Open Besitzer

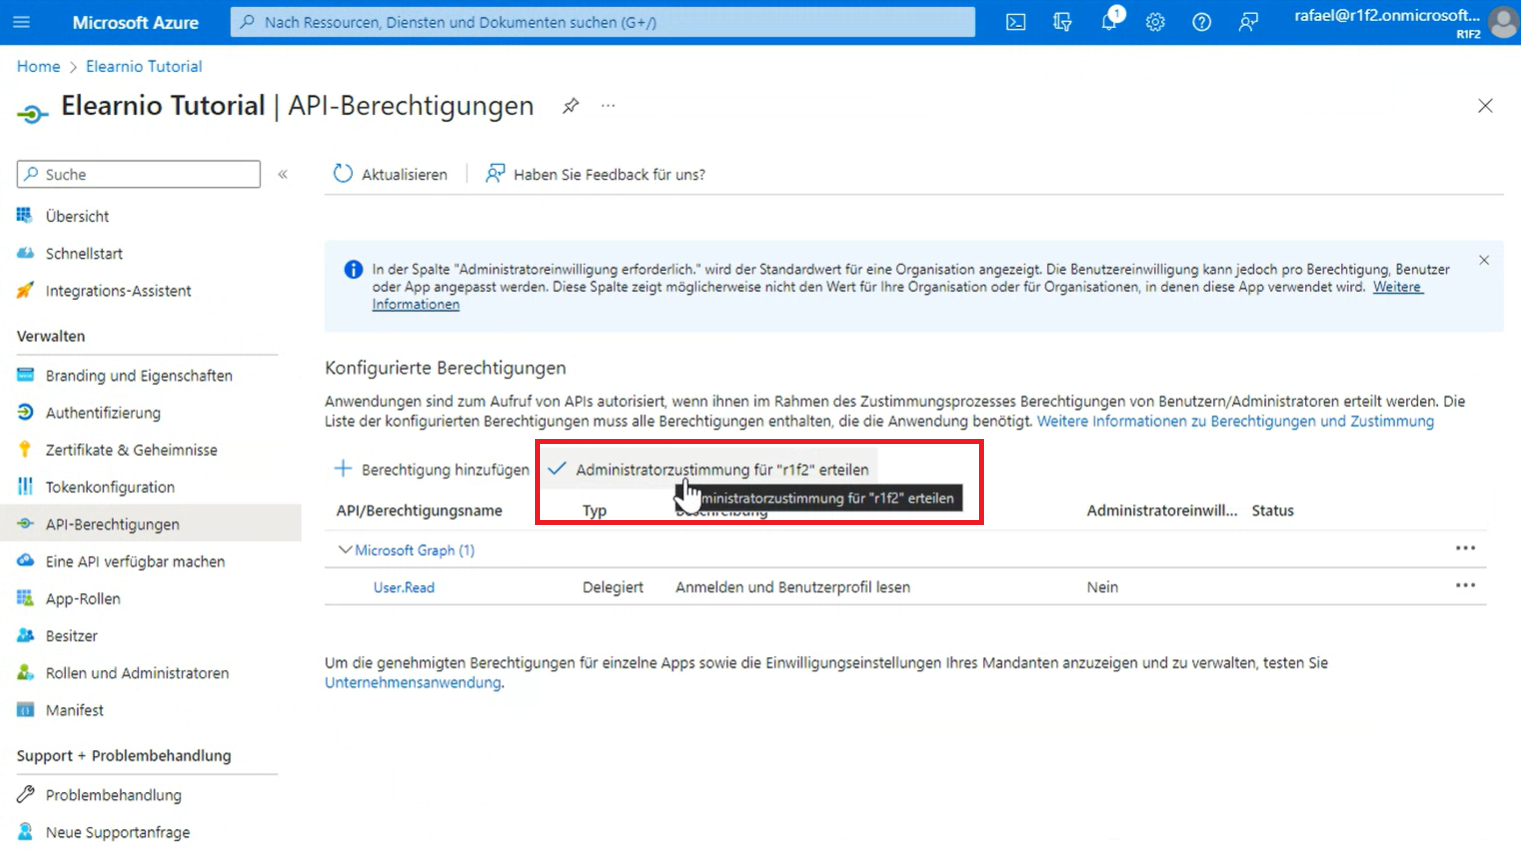(71, 636)
